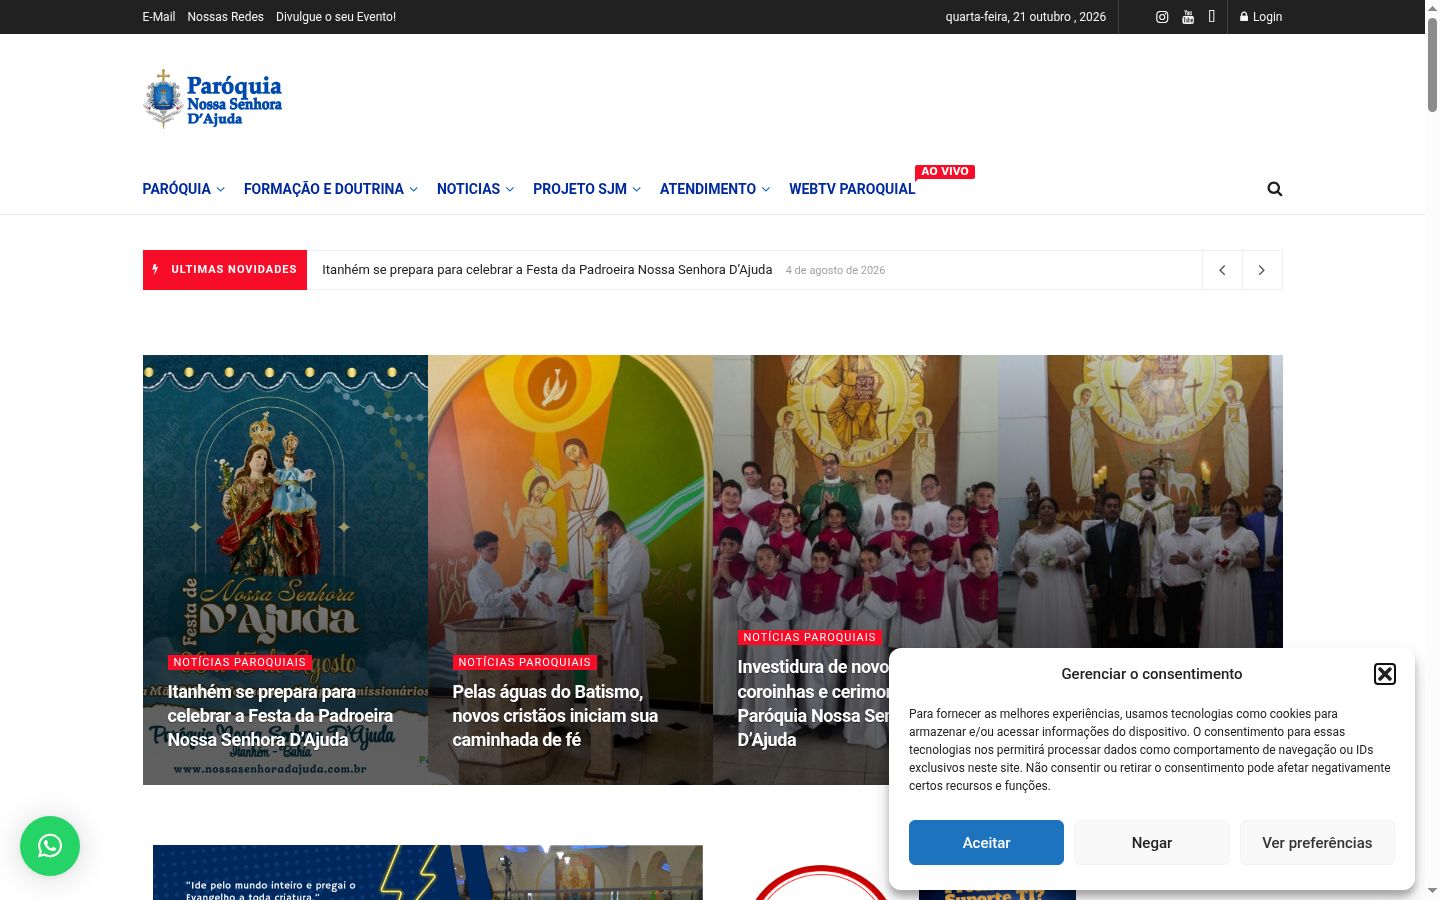Expand the FORMAÇÃO E DOUTRINA menu
Screen dimensions: 1440x900
pos(331,189)
